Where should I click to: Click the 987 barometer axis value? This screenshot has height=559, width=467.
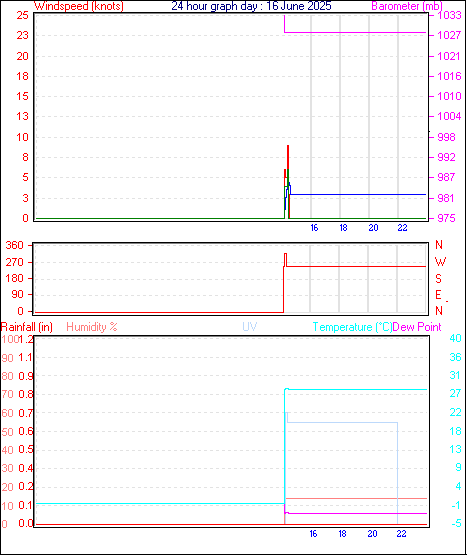(x=446, y=177)
